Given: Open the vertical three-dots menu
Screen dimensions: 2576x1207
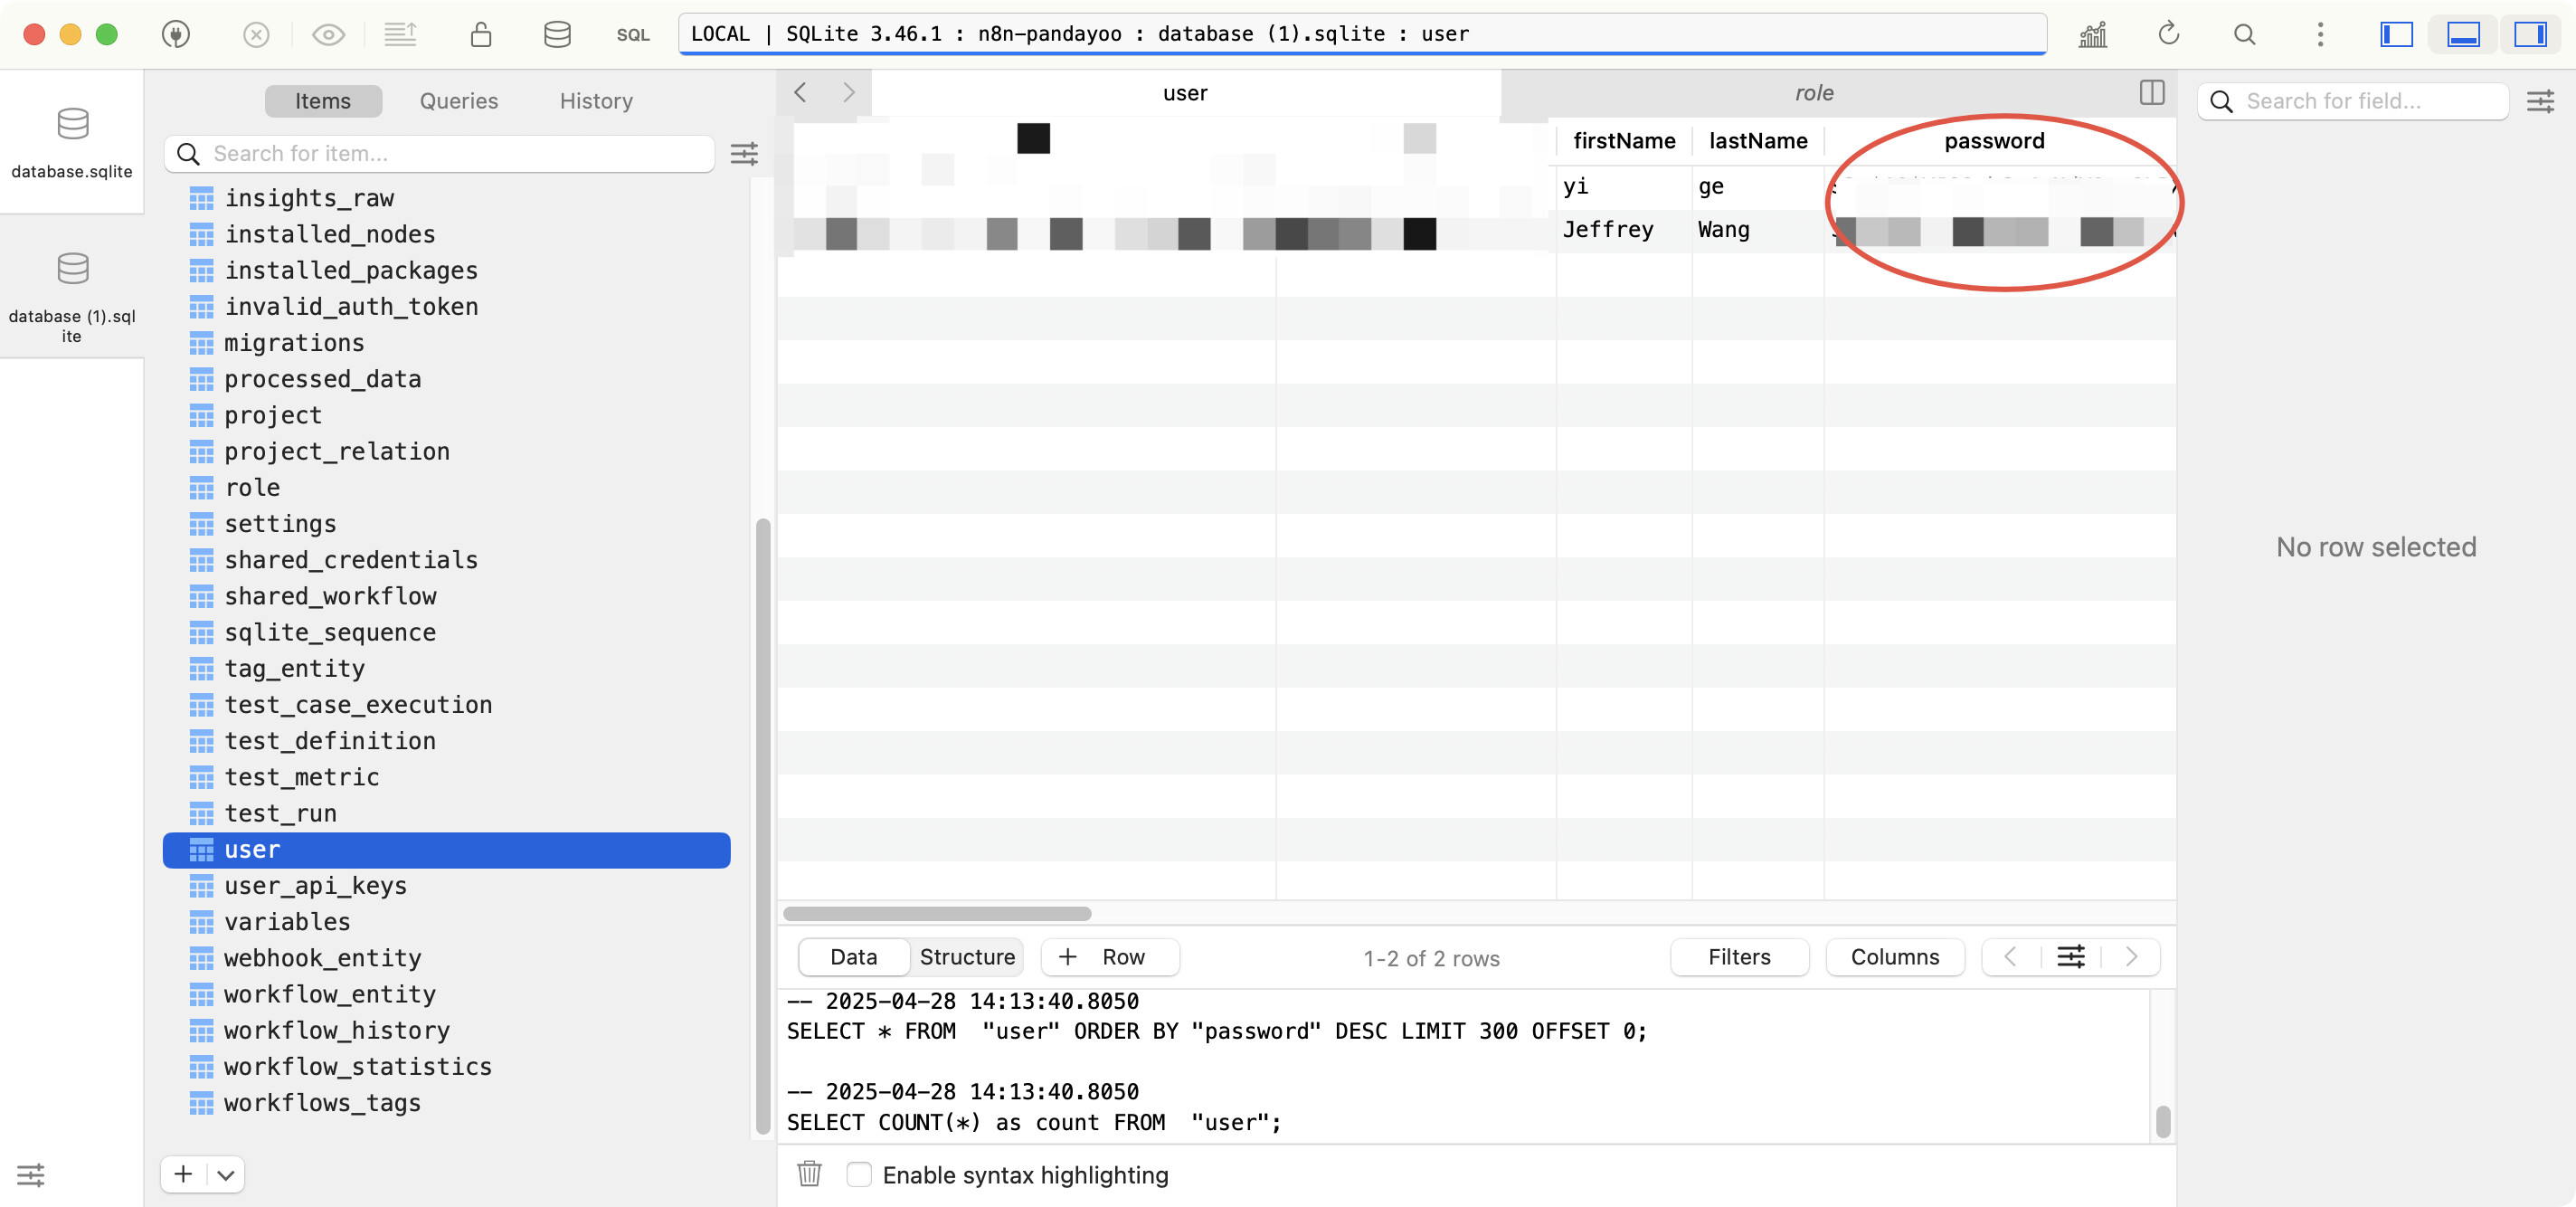Looking at the screenshot, I should pos(2320,34).
